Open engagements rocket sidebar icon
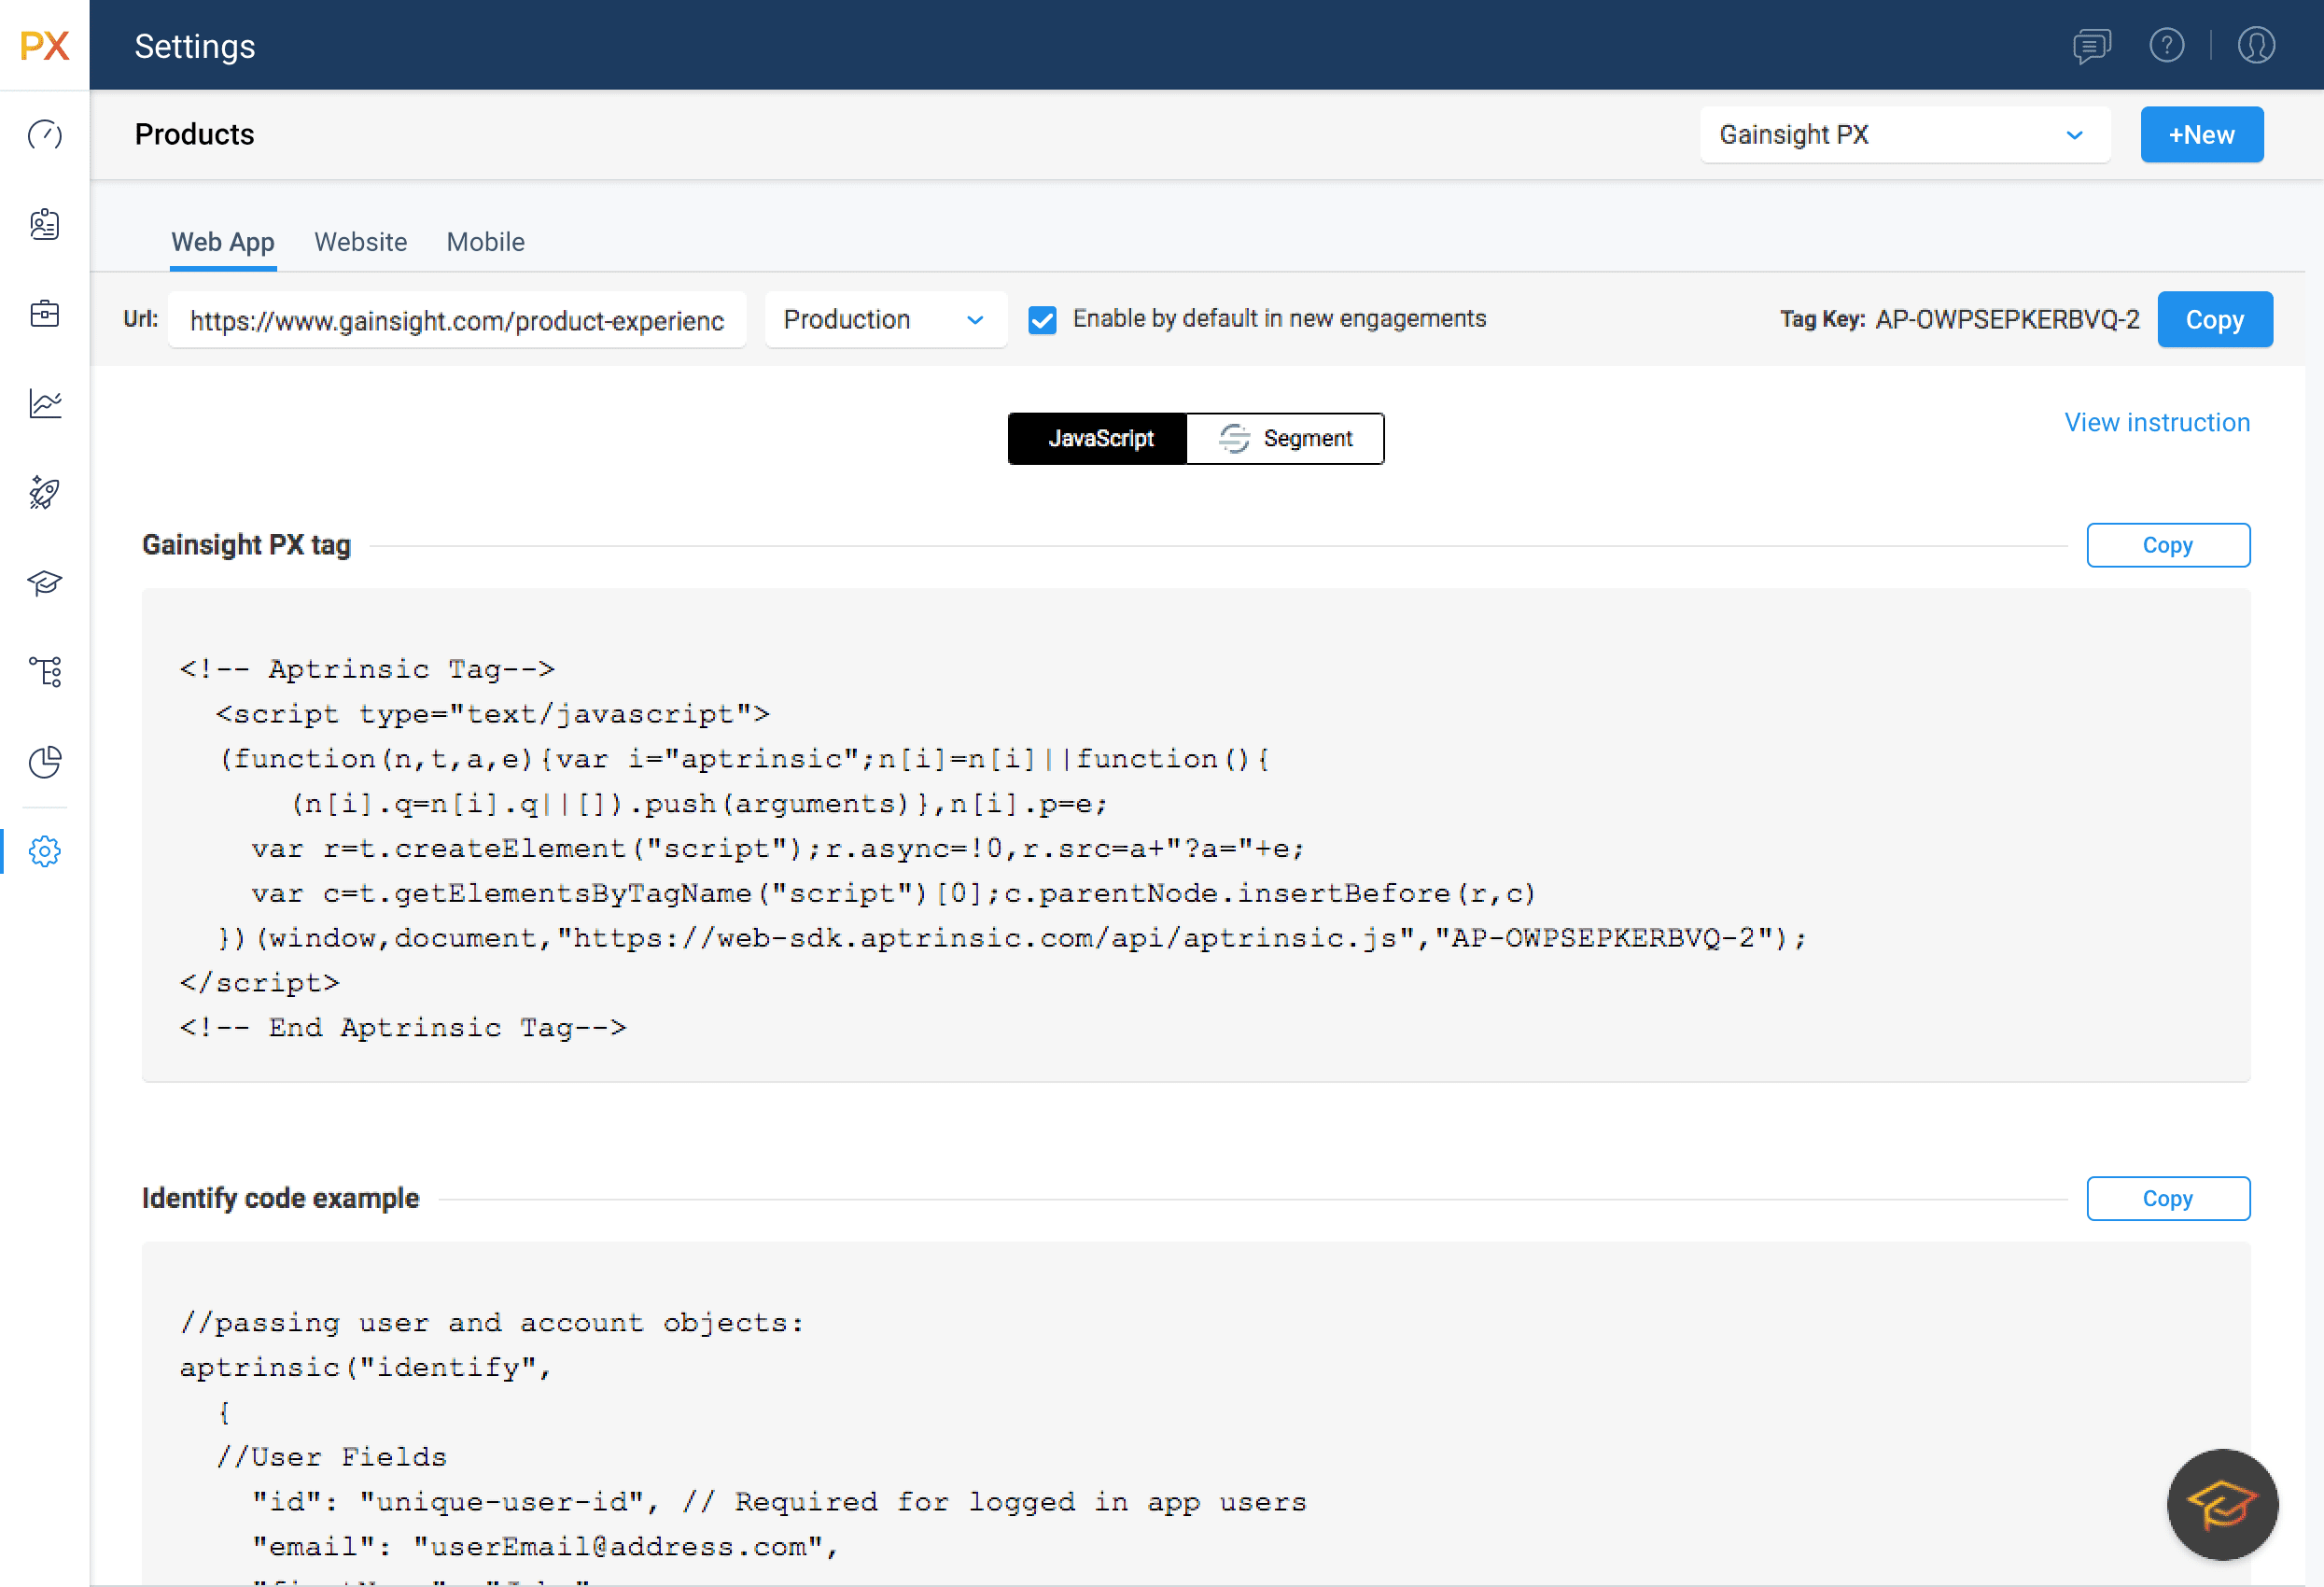 point(44,492)
